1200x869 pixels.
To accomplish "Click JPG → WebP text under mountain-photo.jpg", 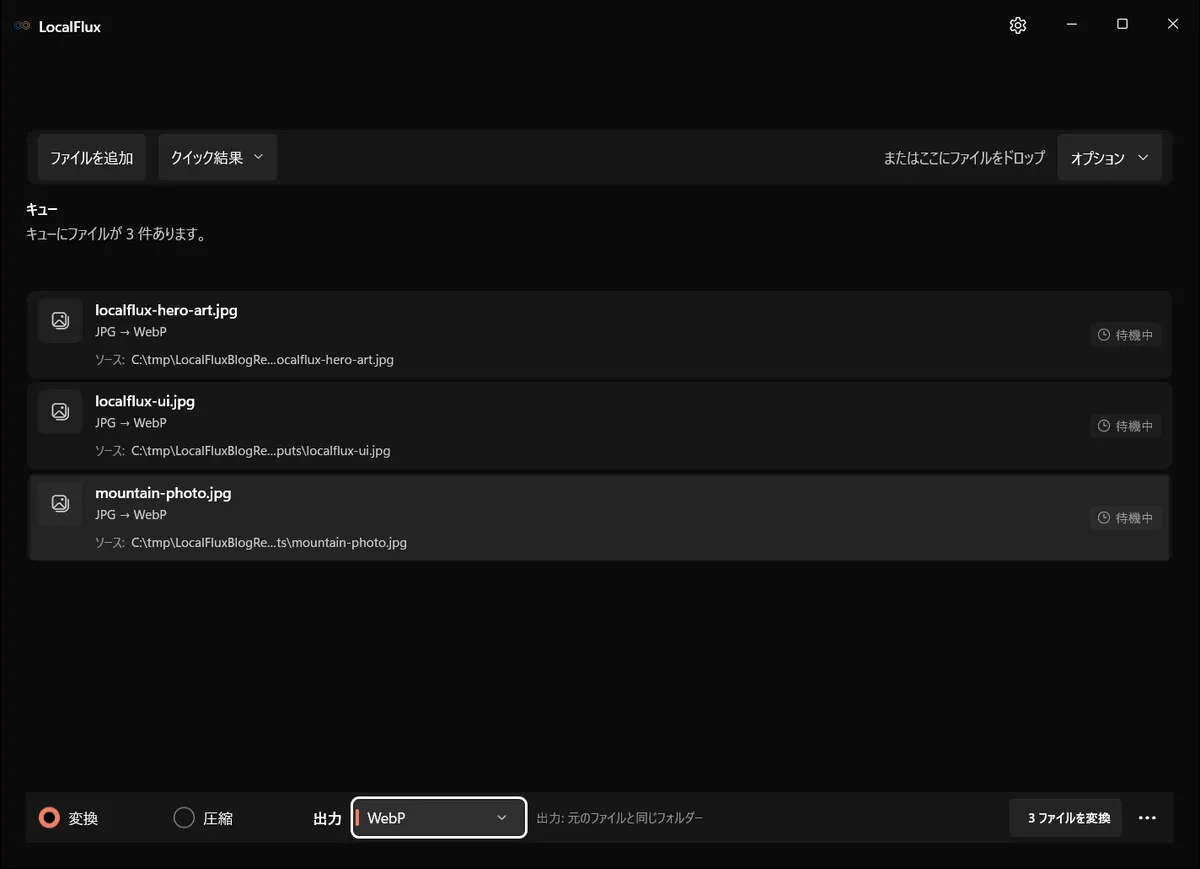I will pyautogui.click(x=130, y=515).
